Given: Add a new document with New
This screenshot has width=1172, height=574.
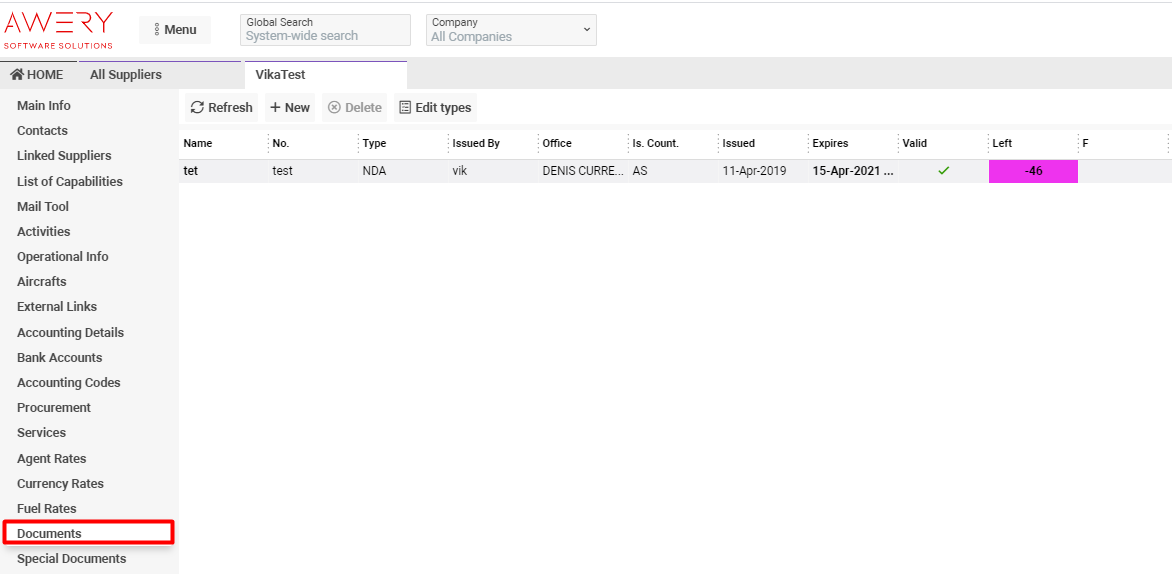Looking at the screenshot, I should 290,108.
